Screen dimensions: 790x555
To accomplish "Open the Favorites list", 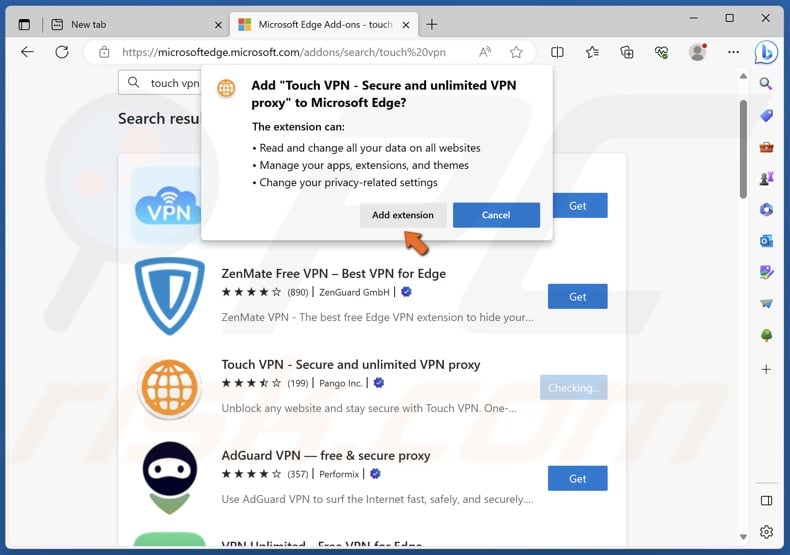I will click(592, 52).
